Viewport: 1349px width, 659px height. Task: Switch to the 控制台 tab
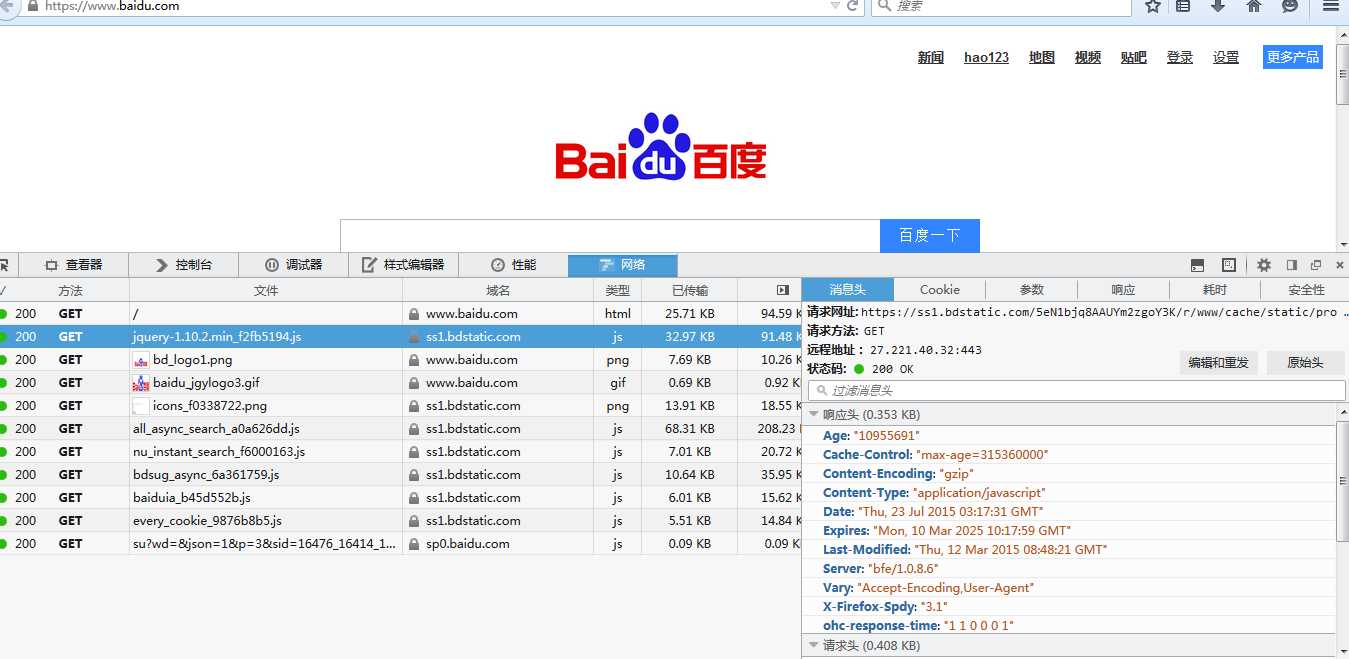coord(183,265)
